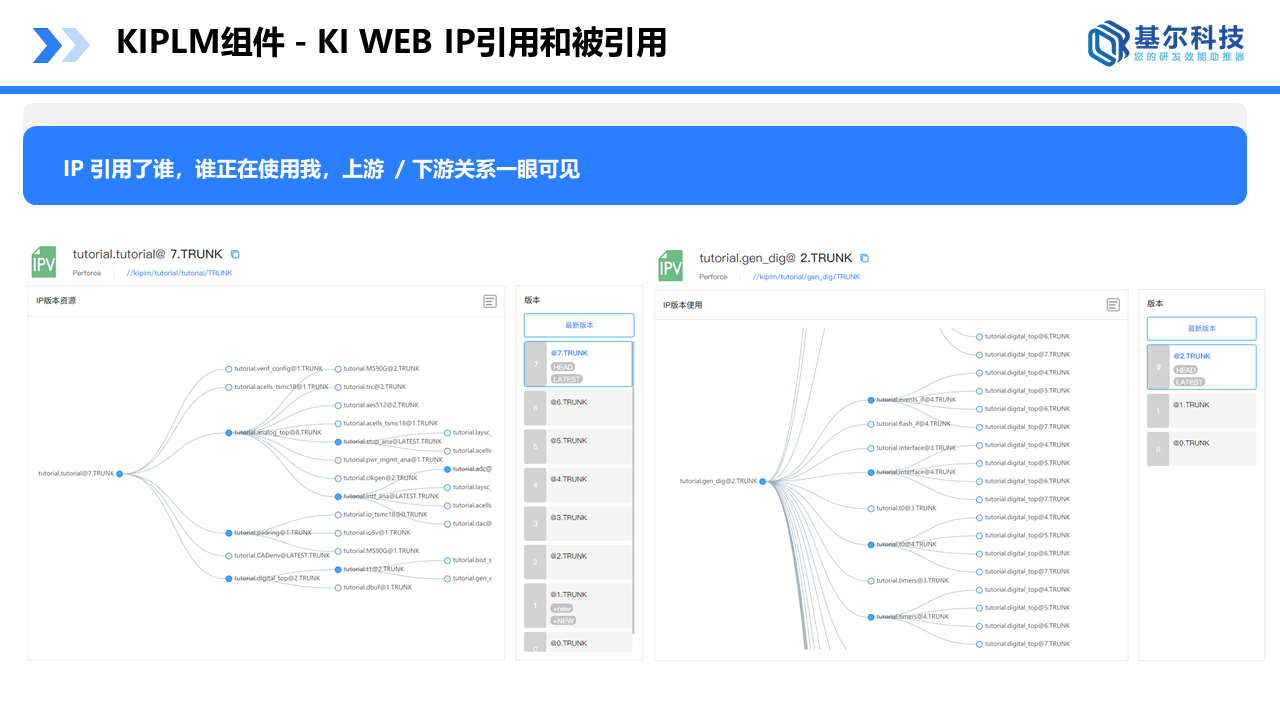The height and width of the screenshot is (720, 1280).
Task: Select version @0.TRUNK entry in left panel
Action: pos(578,645)
